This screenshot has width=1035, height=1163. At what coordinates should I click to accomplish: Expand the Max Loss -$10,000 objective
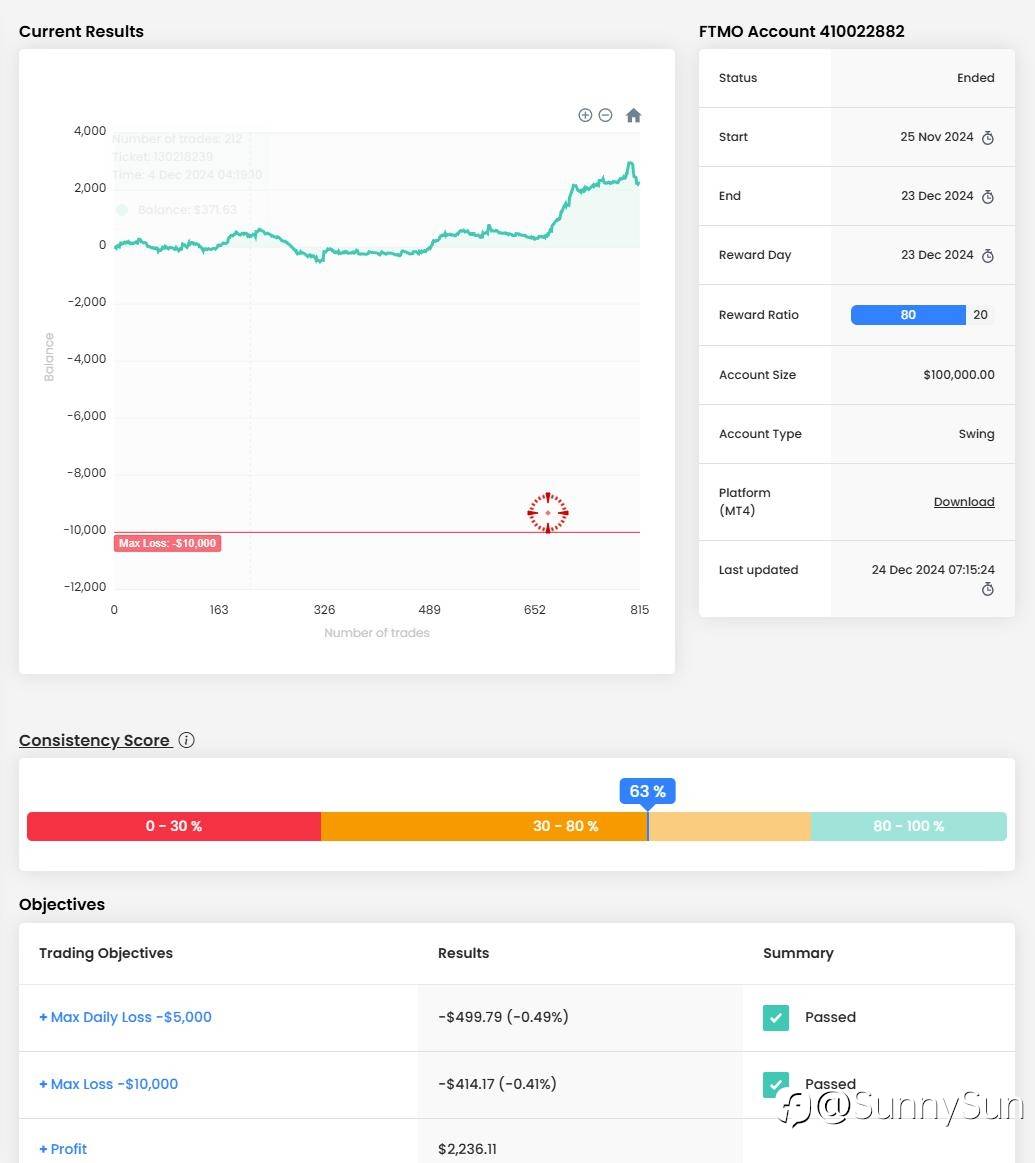click(108, 1084)
